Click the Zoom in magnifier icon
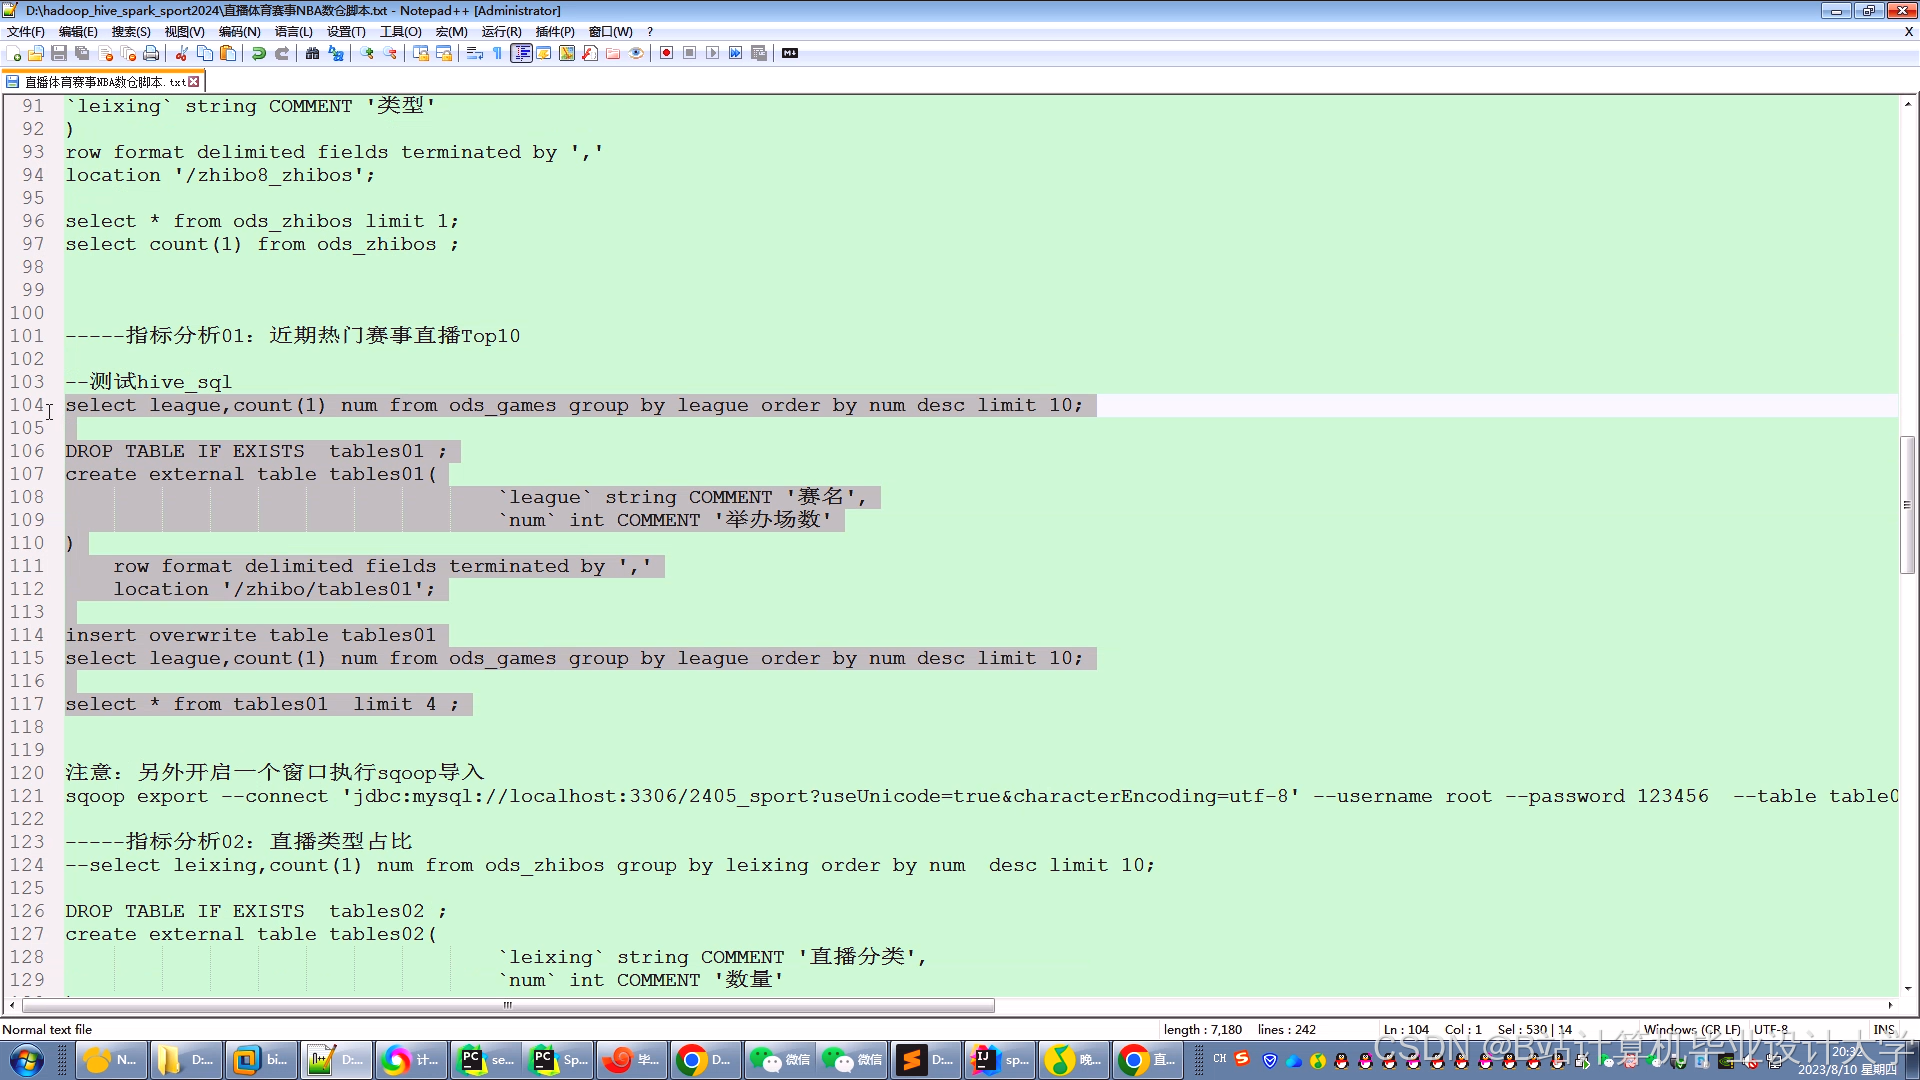The width and height of the screenshot is (1920, 1080). (367, 53)
